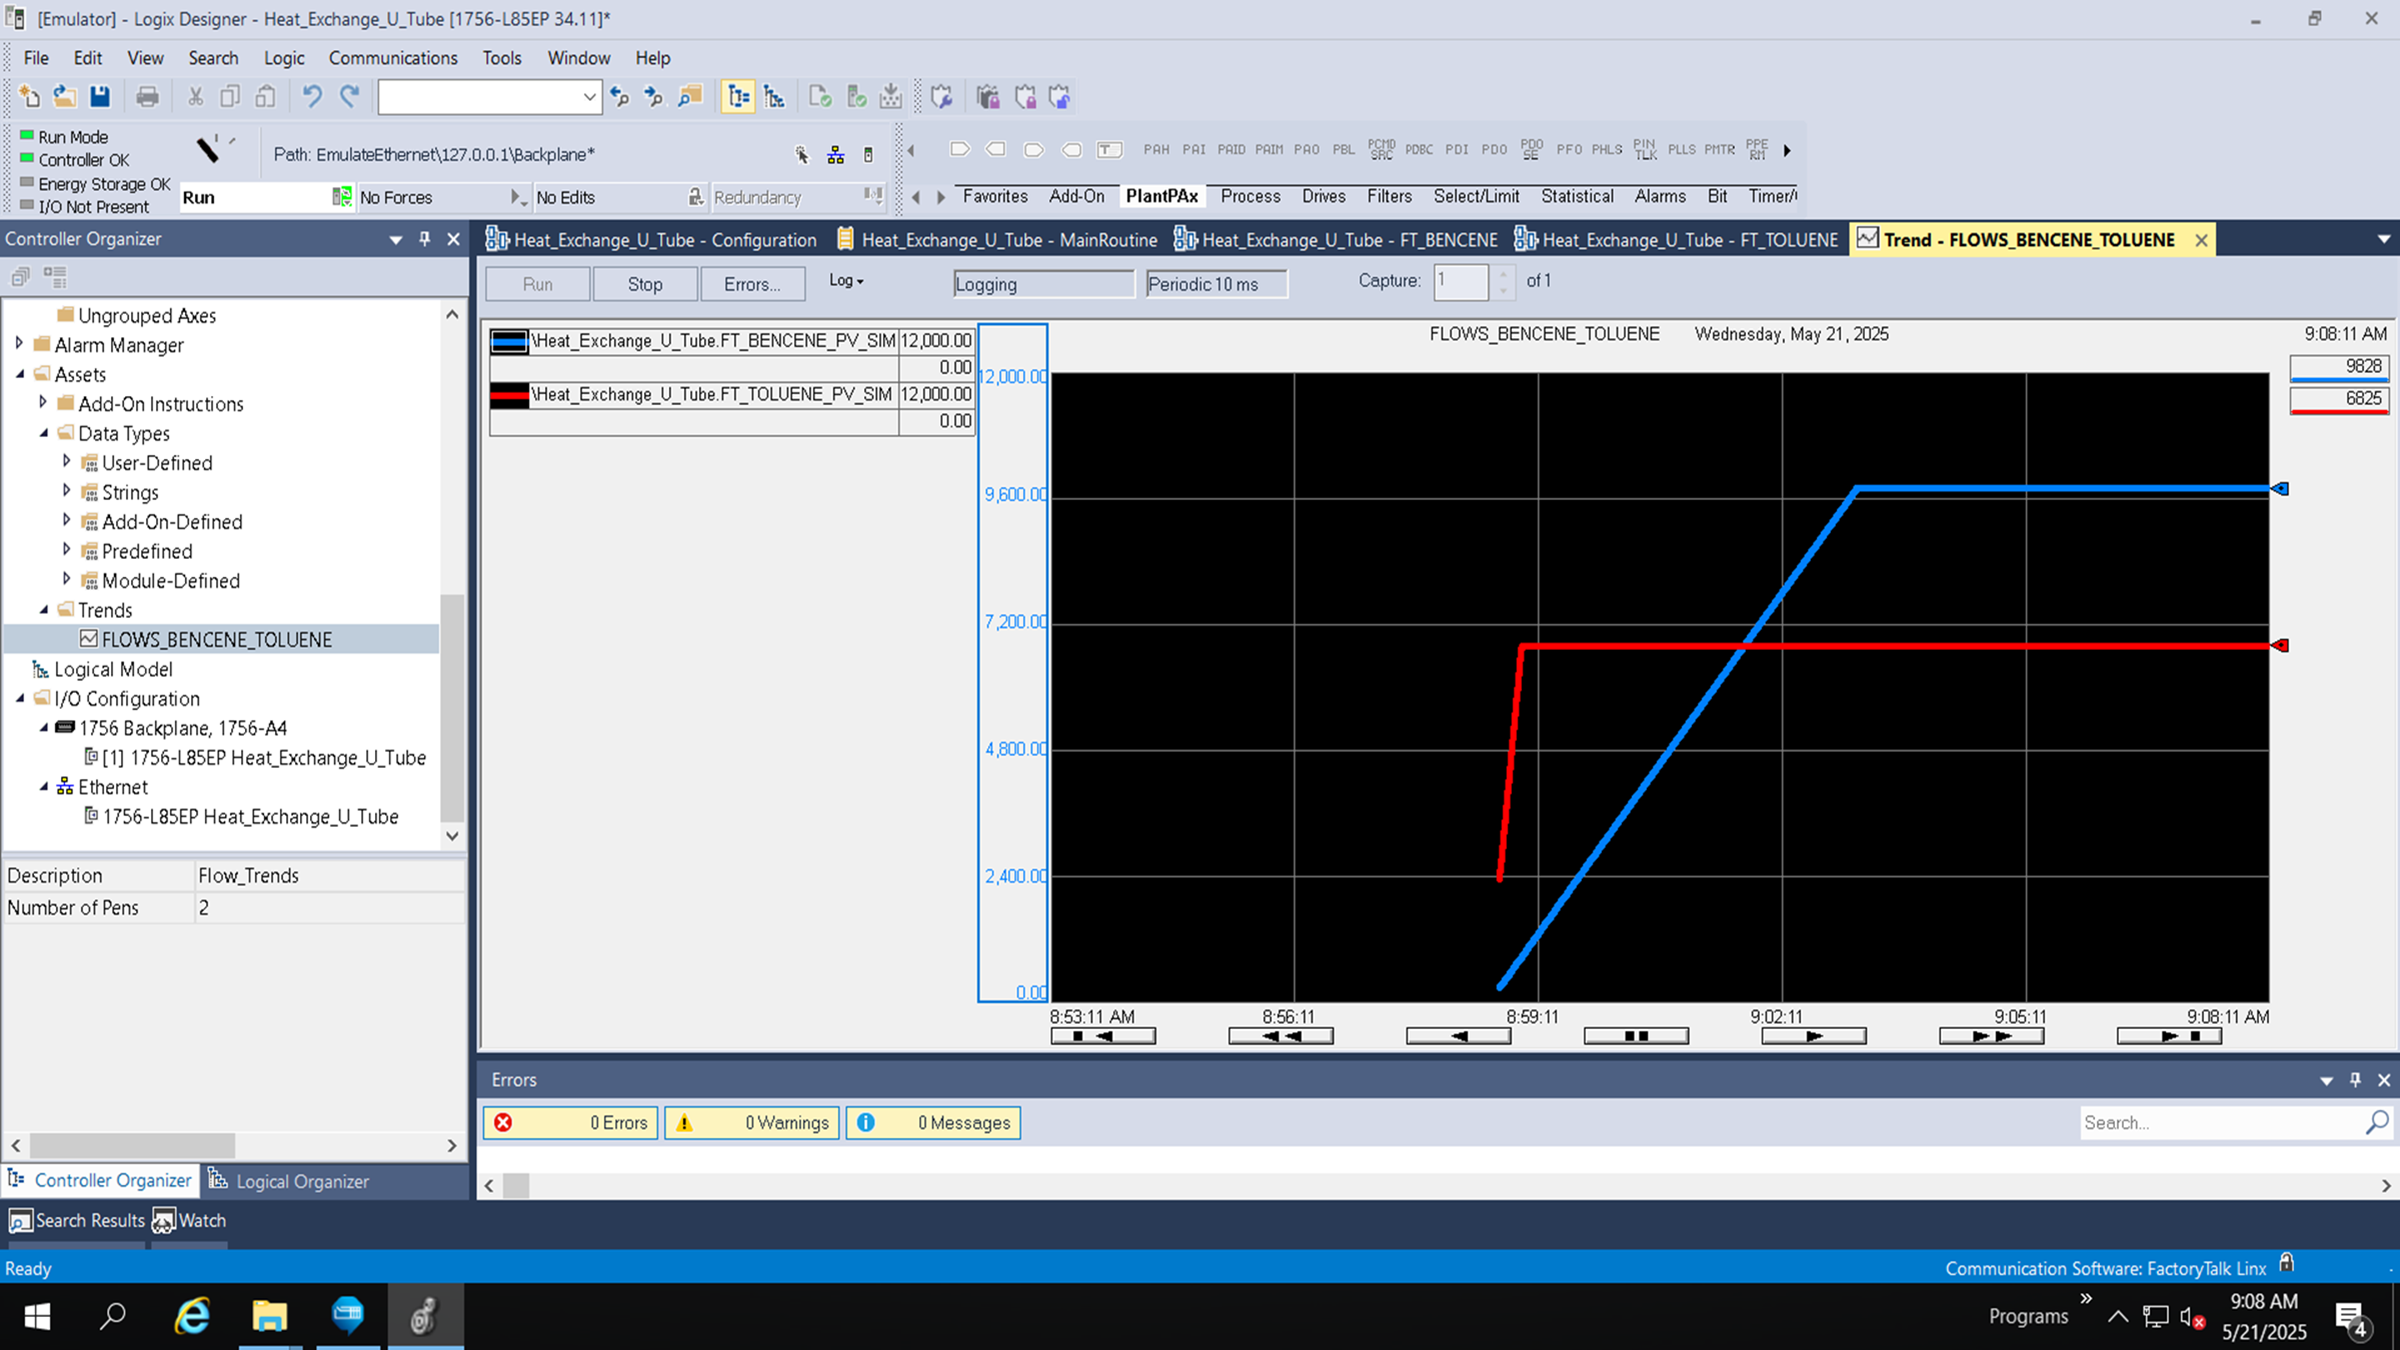Open File Explorer from taskbar
Image resolution: width=2400 pixels, height=1350 pixels.
coord(269,1316)
